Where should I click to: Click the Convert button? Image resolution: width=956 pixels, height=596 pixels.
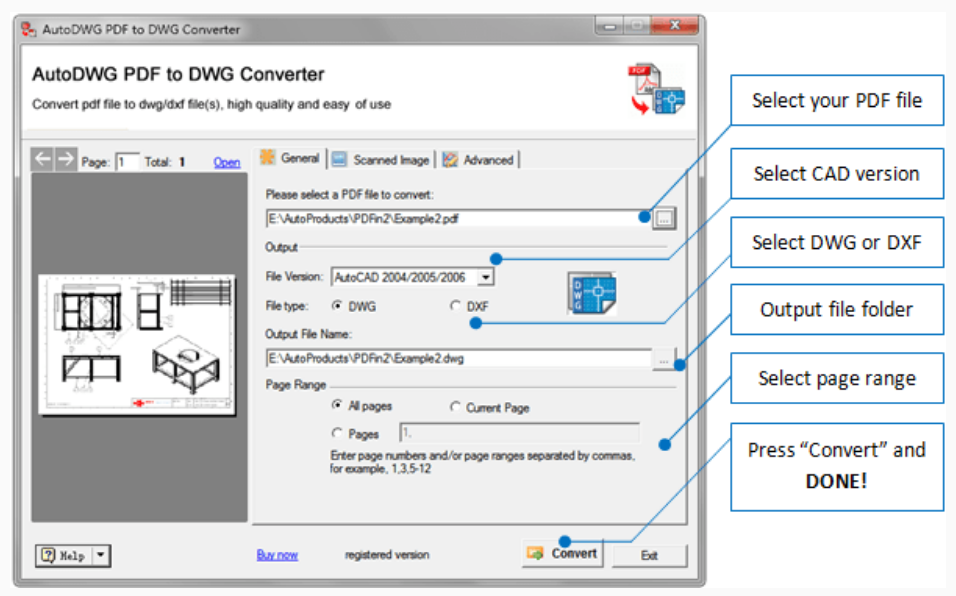pos(562,553)
